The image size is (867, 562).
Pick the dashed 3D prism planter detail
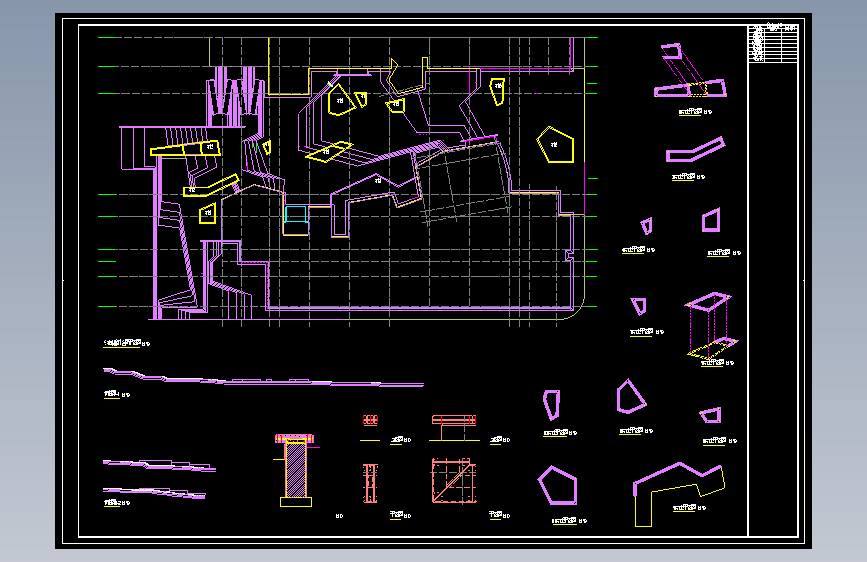pyautogui.click(x=712, y=325)
